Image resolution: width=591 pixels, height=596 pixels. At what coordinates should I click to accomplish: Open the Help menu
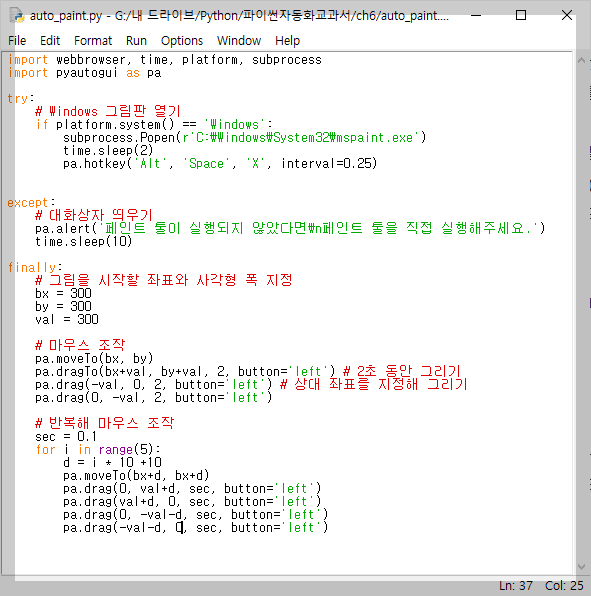[287, 41]
